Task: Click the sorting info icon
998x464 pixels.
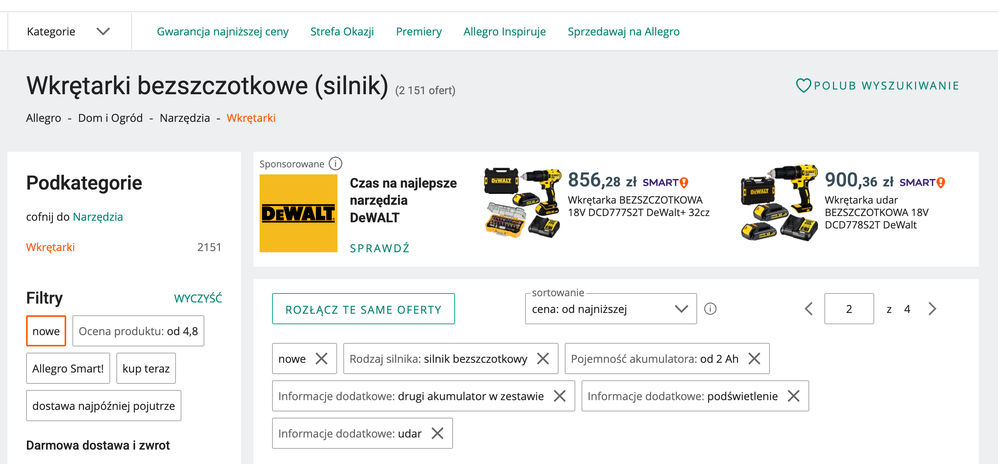Action: [x=711, y=309]
